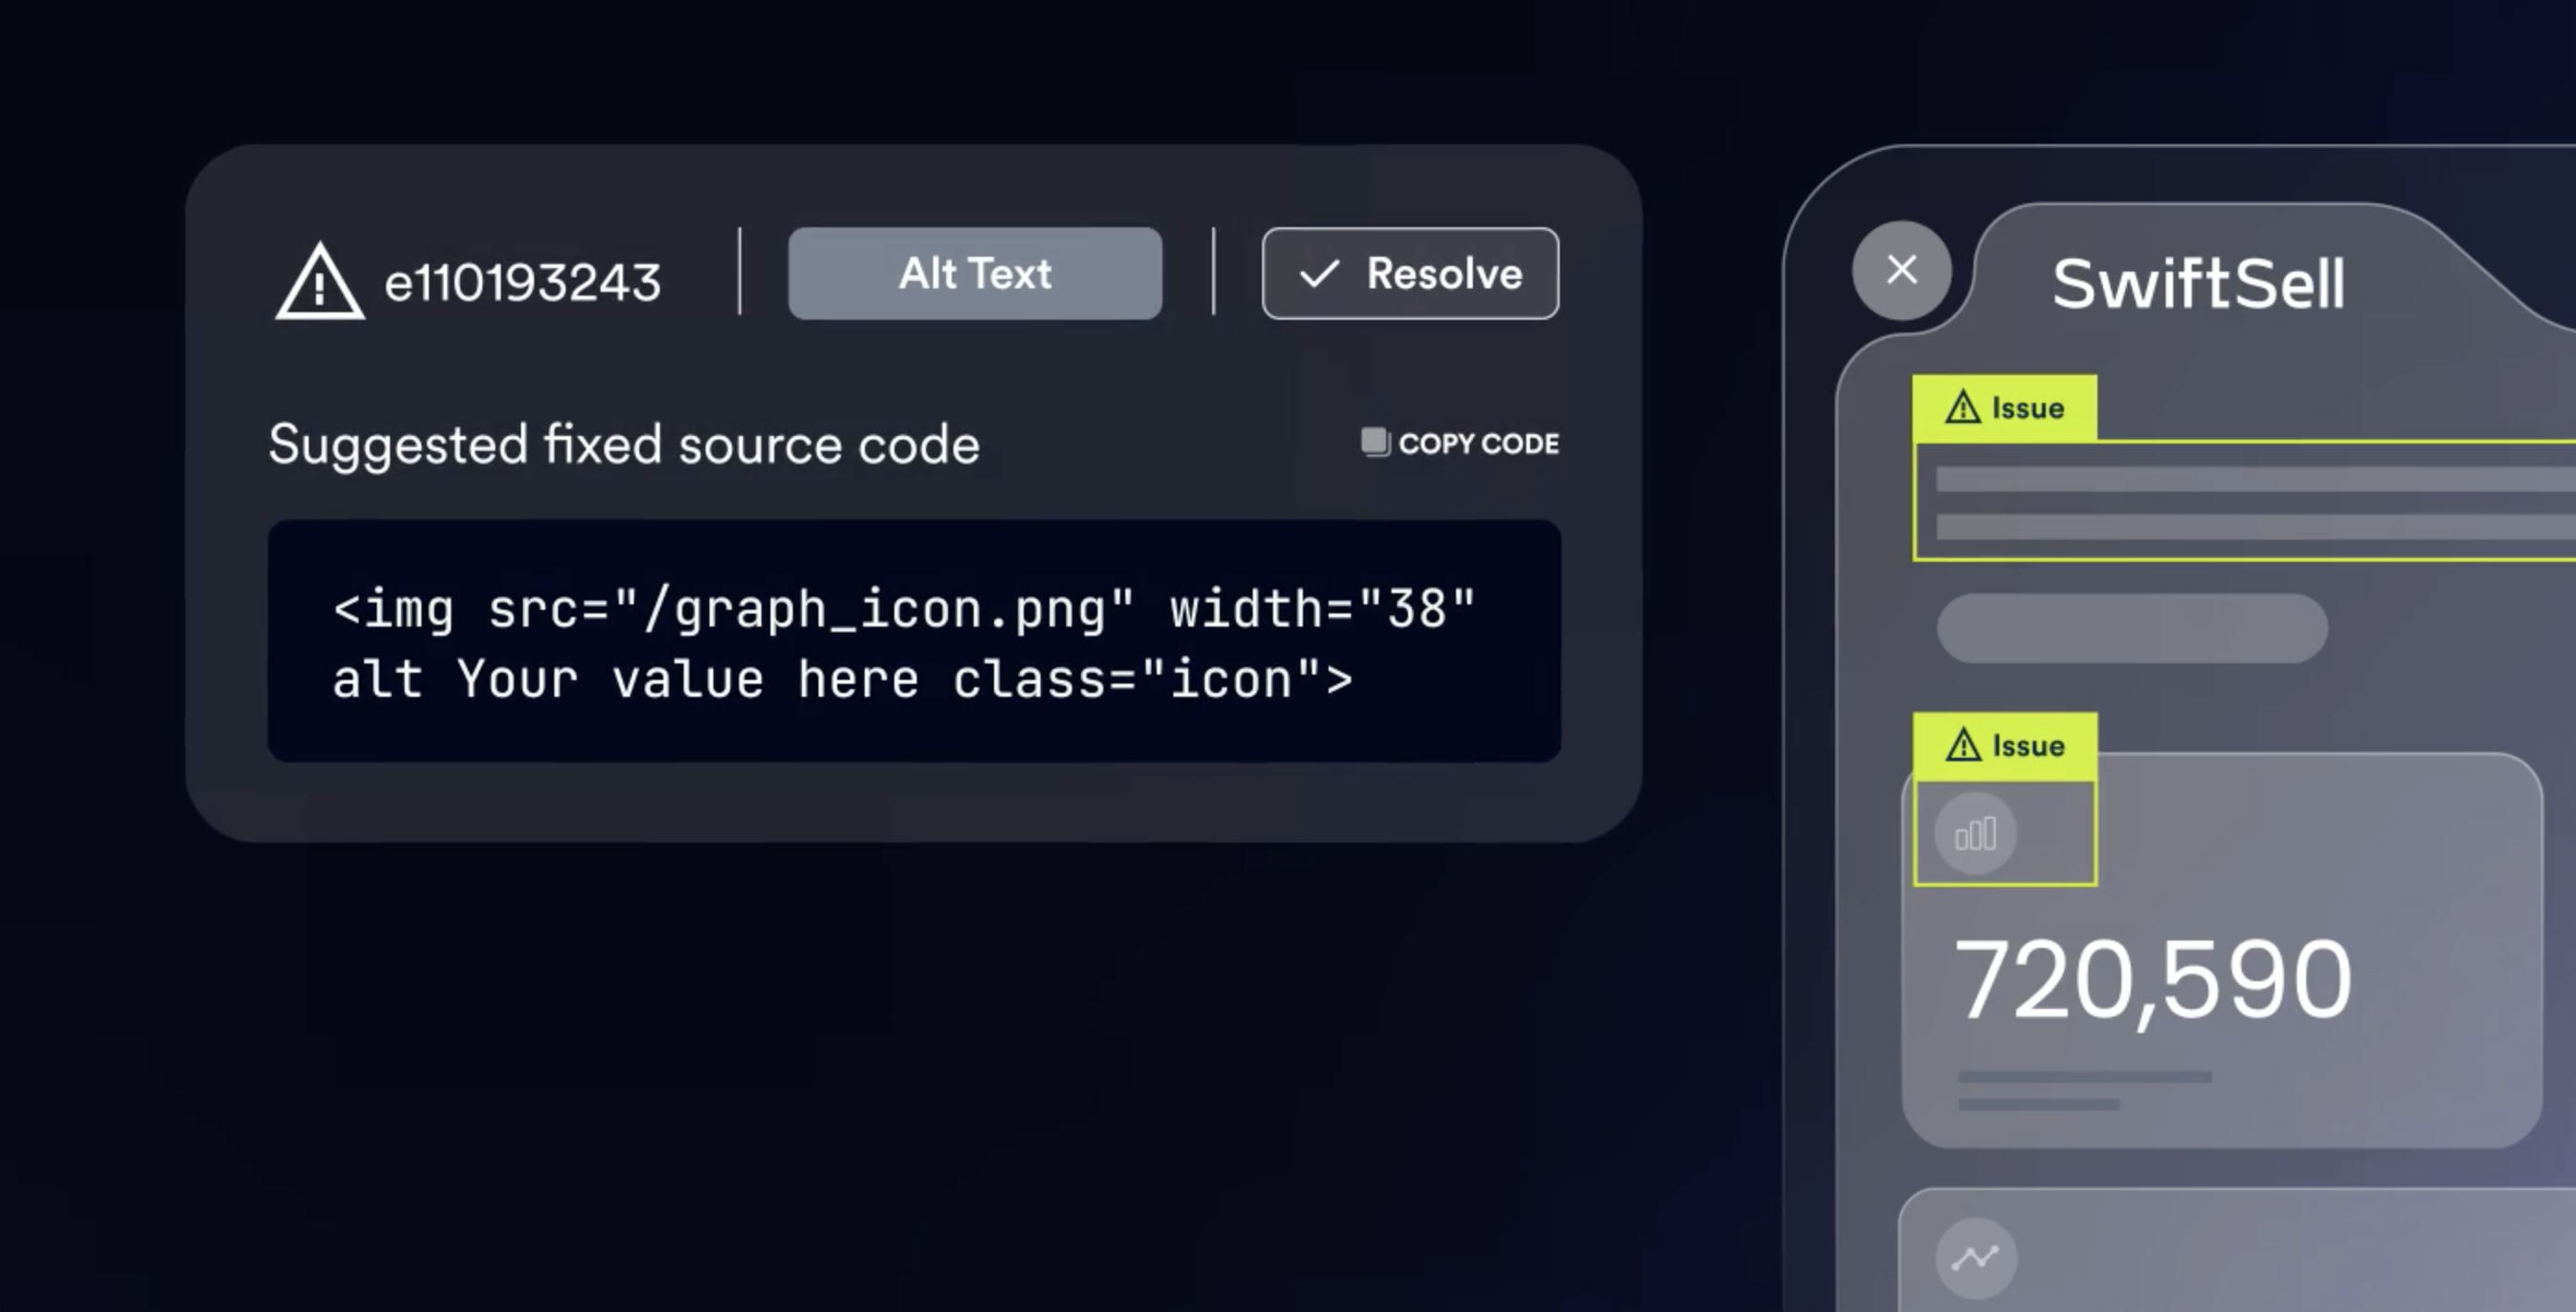Click the warning triangle in first Issue tag
This screenshot has width=2576, height=1312.
[x=1962, y=407]
